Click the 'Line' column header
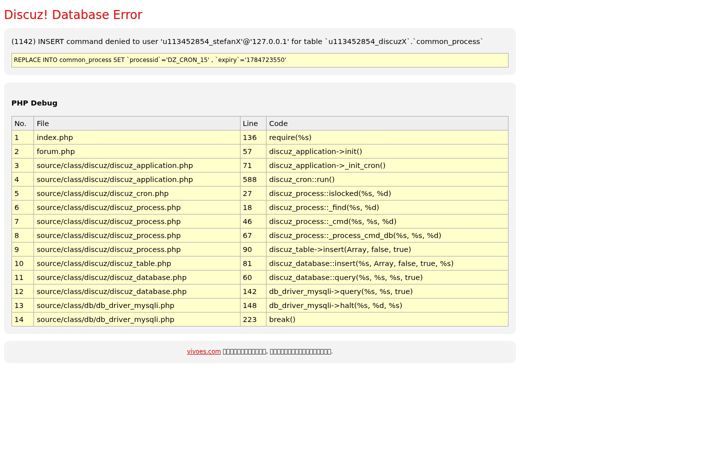720x450 pixels. tap(253, 124)
